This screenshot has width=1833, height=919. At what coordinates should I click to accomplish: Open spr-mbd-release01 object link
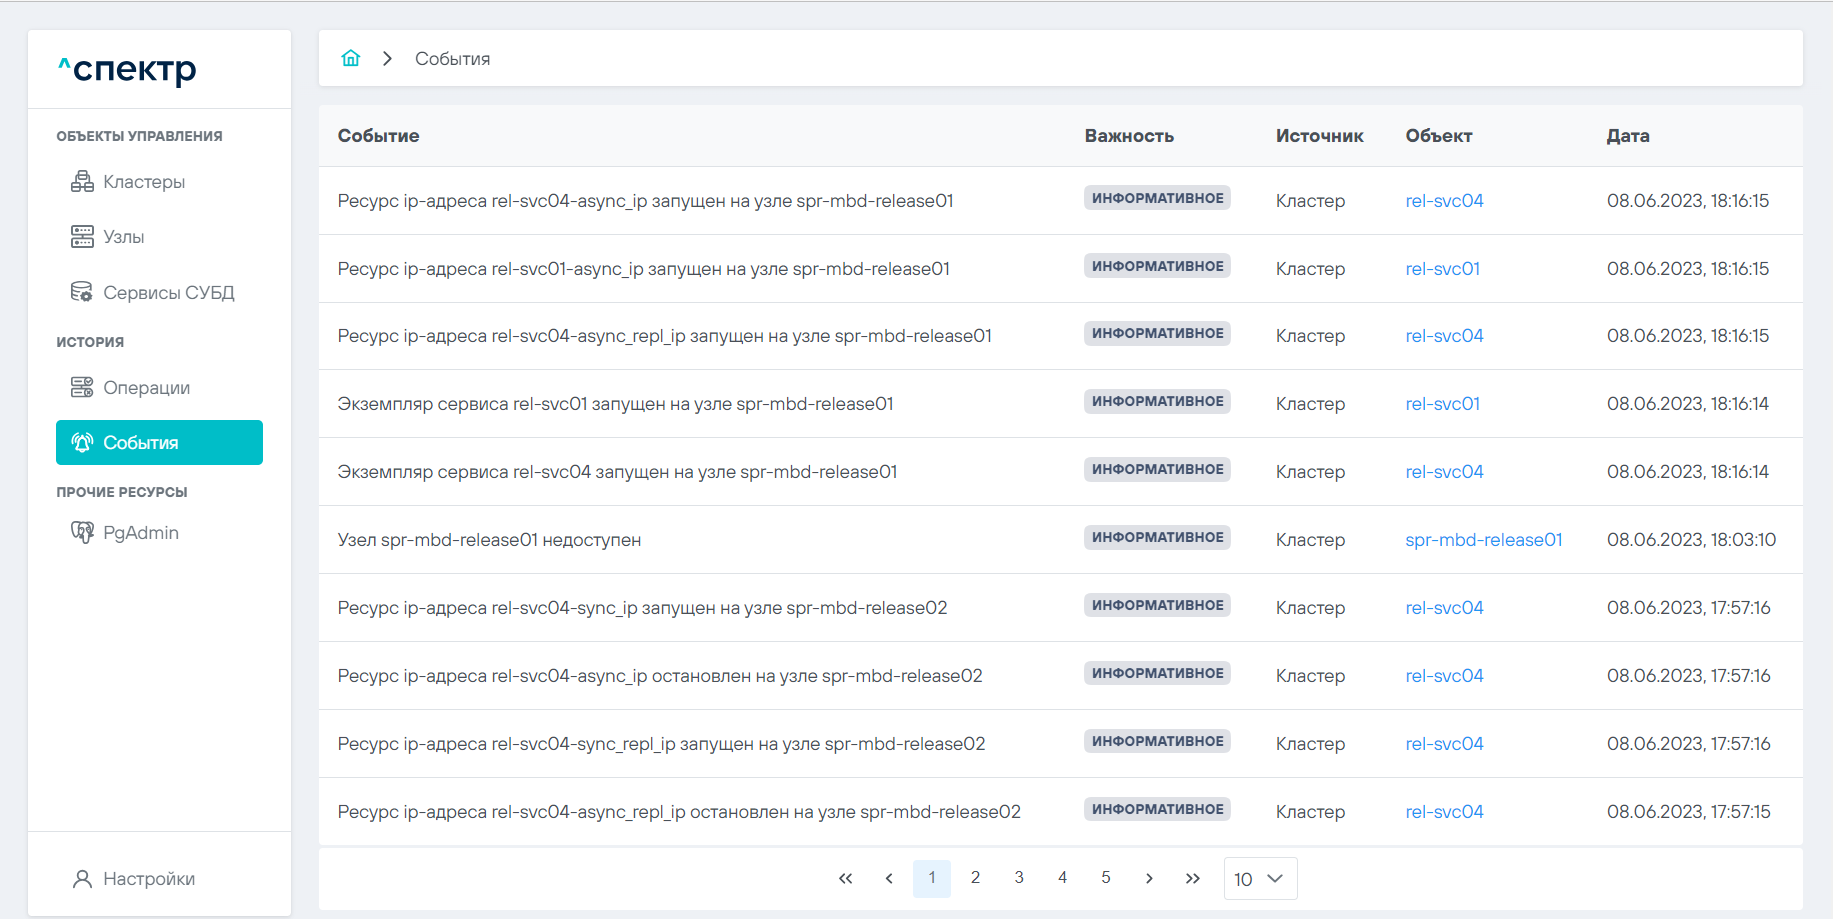click(1483, 540)
